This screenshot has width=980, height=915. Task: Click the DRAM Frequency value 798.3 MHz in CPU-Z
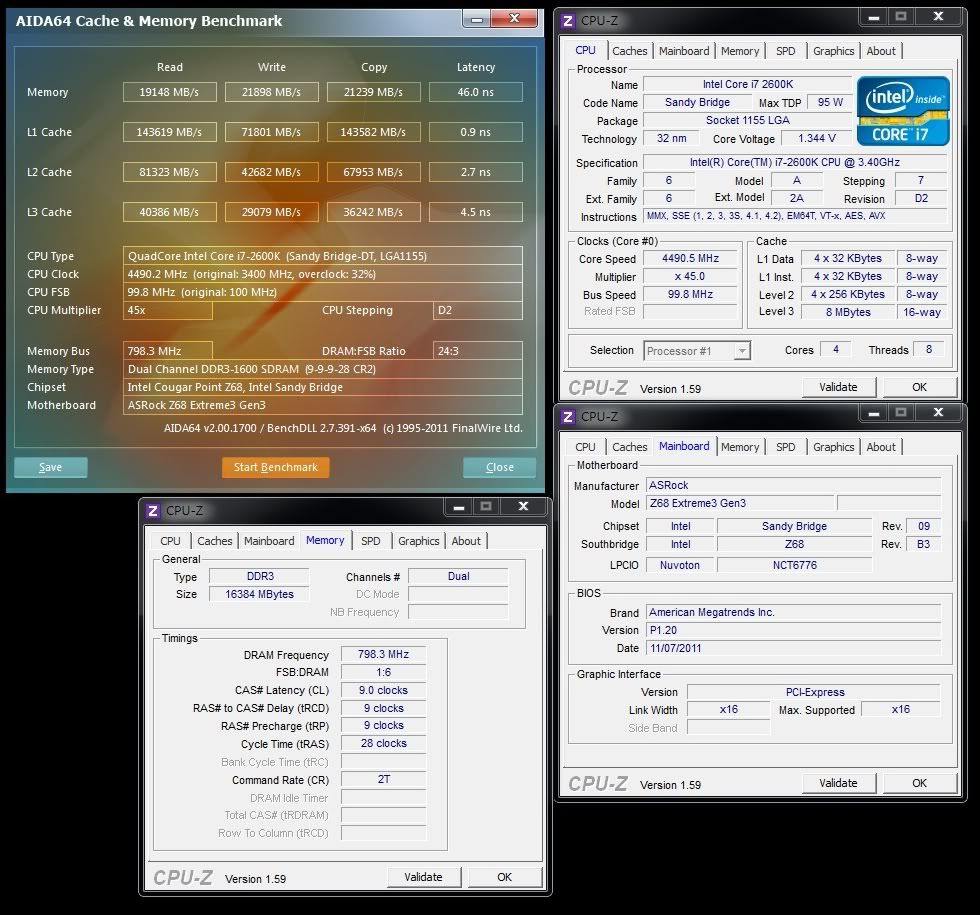pyautogui.click(x=383, y=654)
